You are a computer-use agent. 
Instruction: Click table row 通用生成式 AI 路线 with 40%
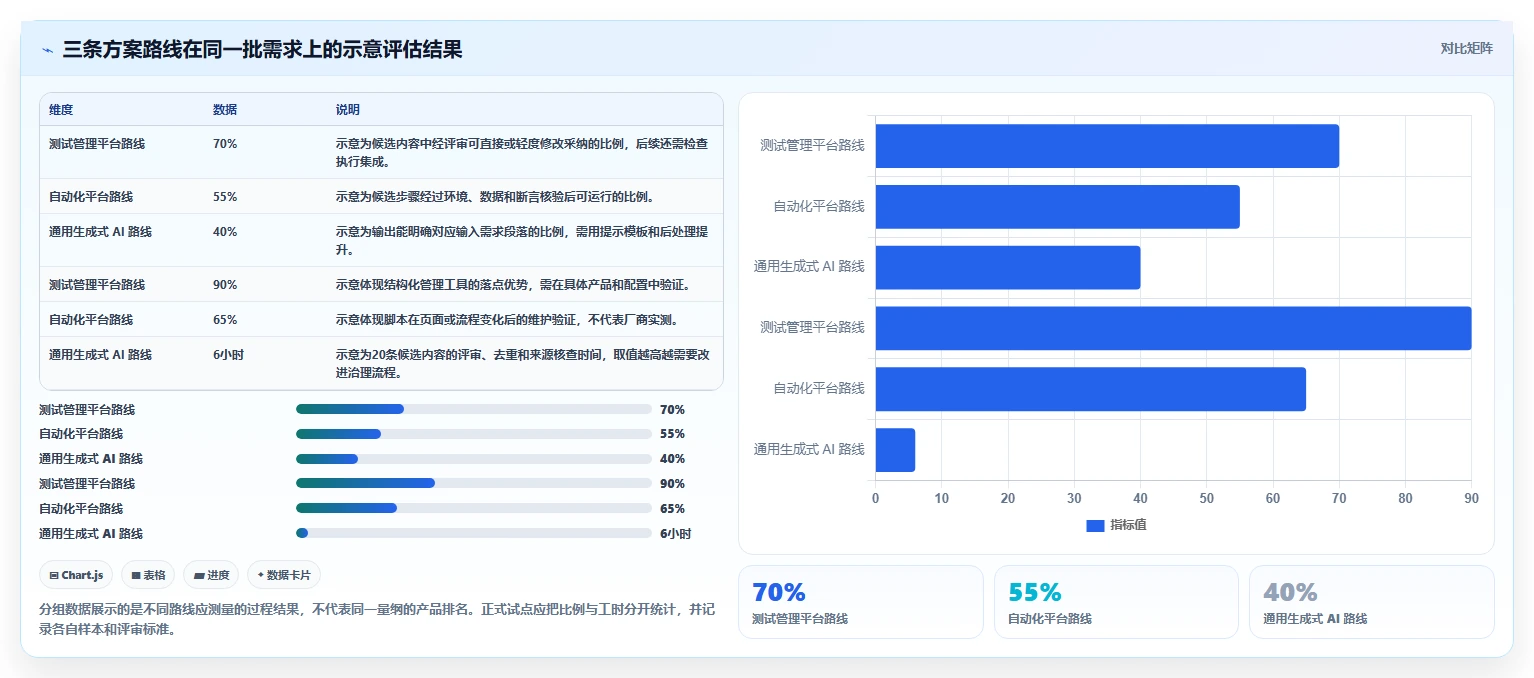[381, 240]
